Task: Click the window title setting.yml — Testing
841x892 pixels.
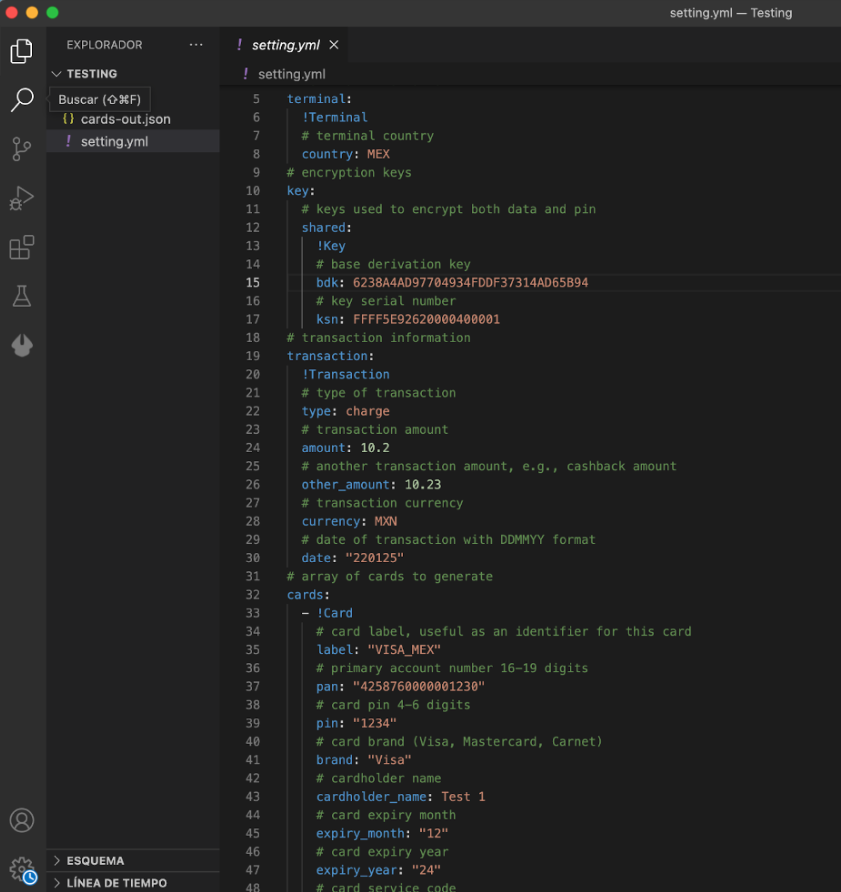Action: (731, 13)
